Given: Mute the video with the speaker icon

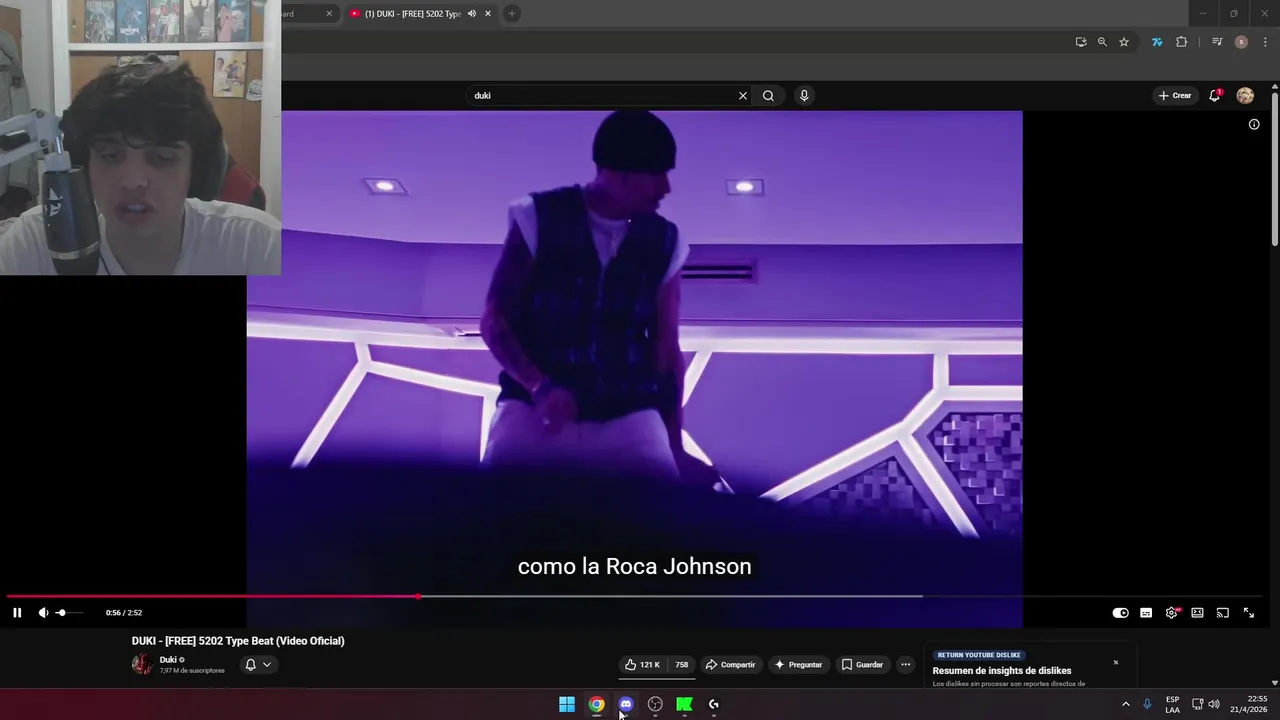Looking at the screenshot, I should pos(43,613).
